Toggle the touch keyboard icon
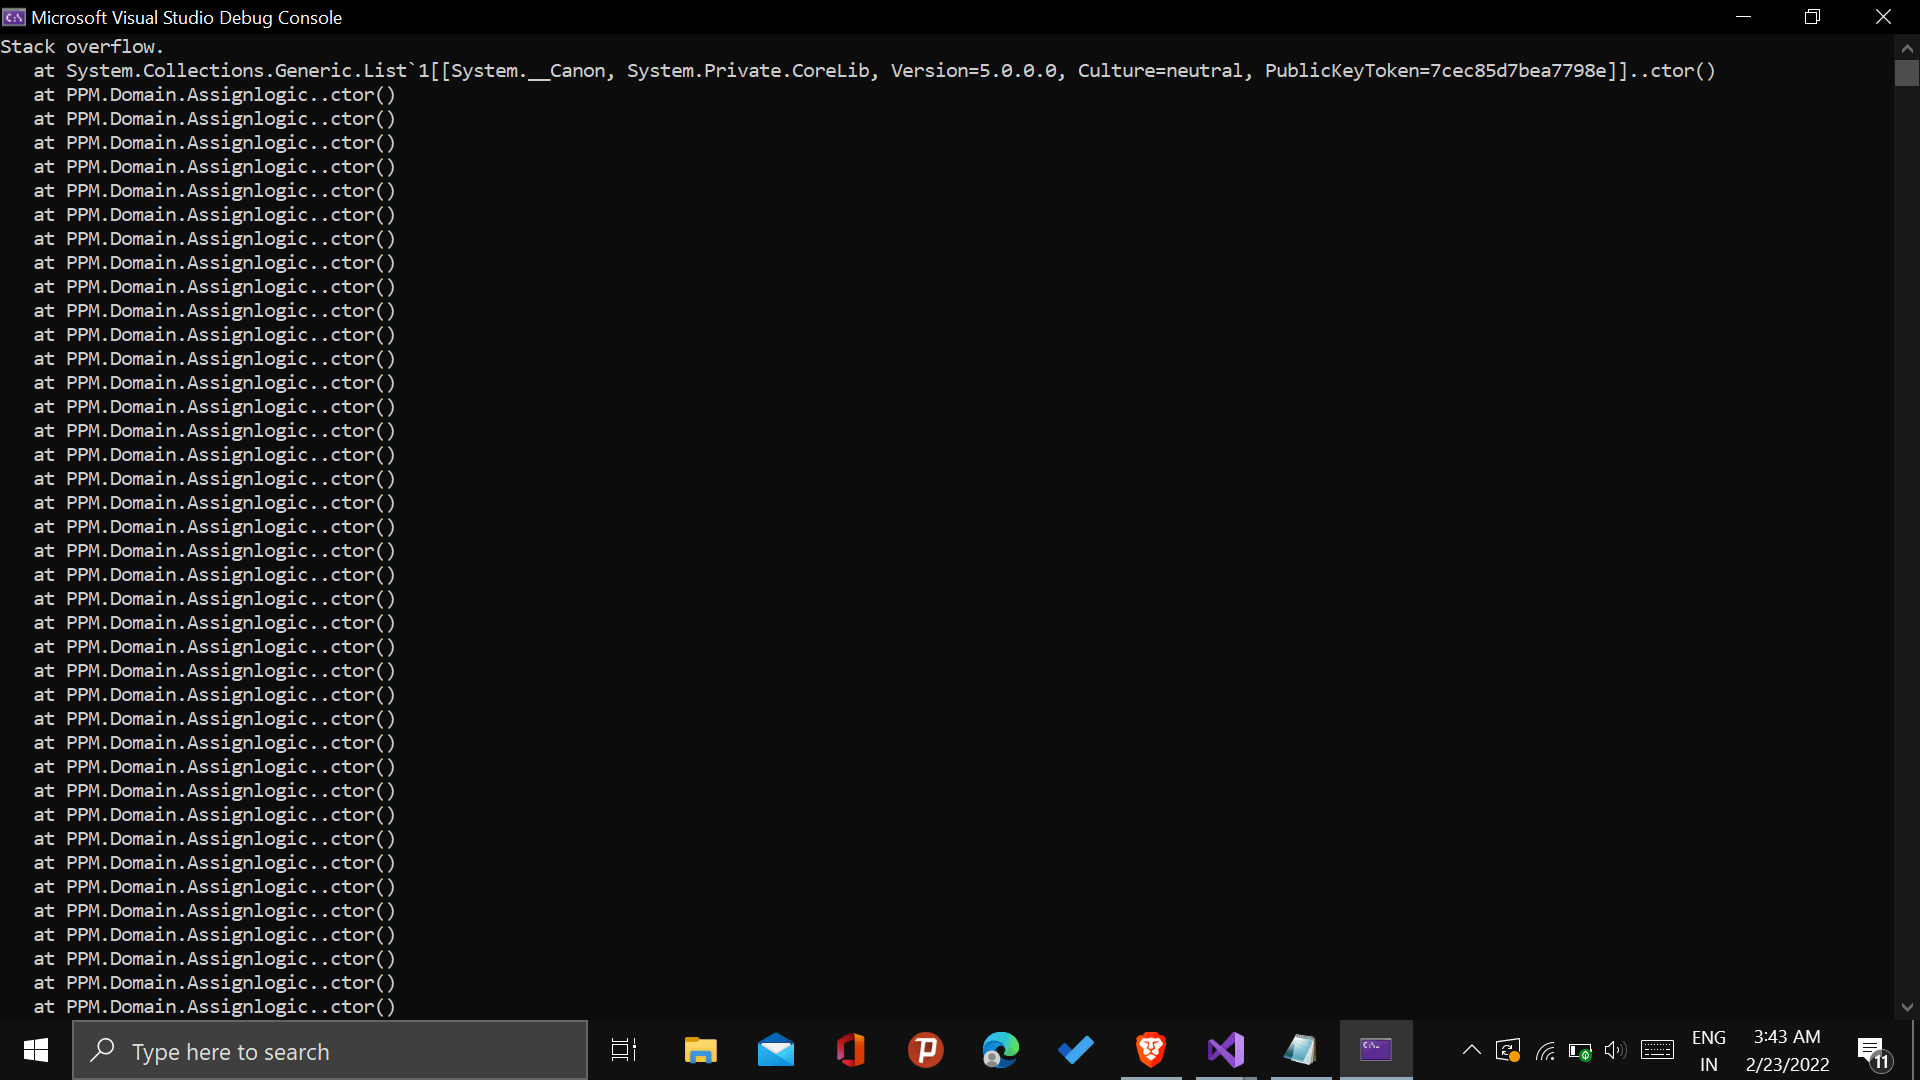The image size is (1920, 1080). pos(1657,1050)
